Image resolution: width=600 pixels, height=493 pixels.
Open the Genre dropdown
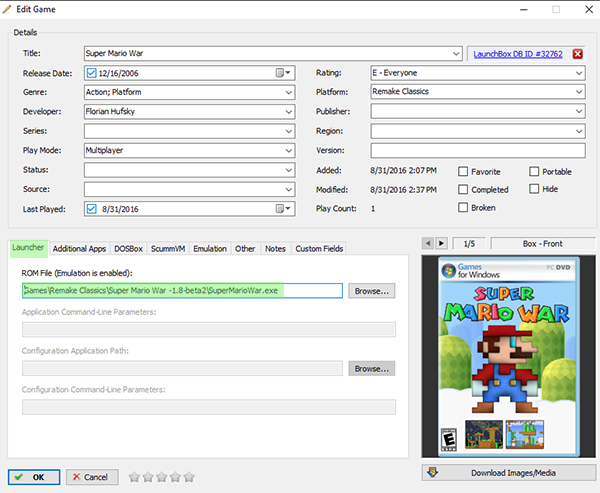(289, 92)
